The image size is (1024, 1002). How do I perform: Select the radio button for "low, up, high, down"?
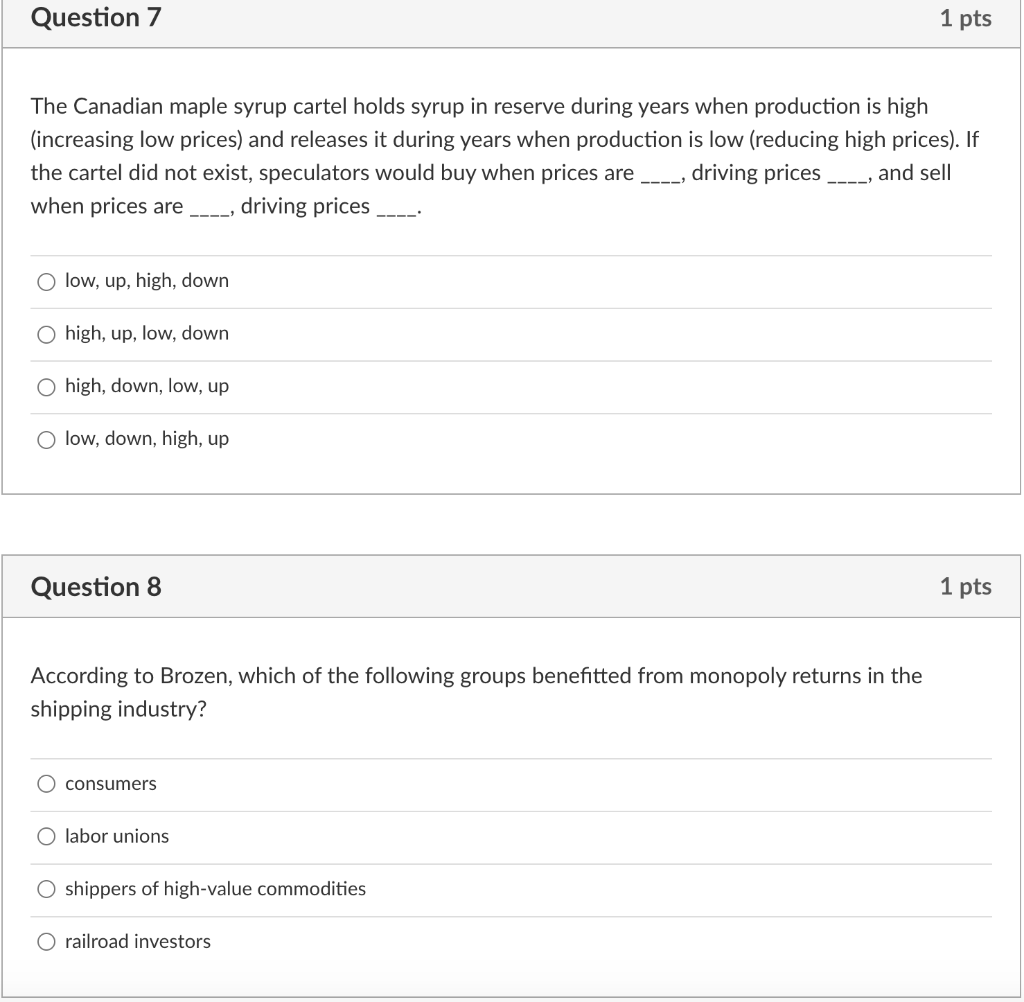[x=46, y=281]
